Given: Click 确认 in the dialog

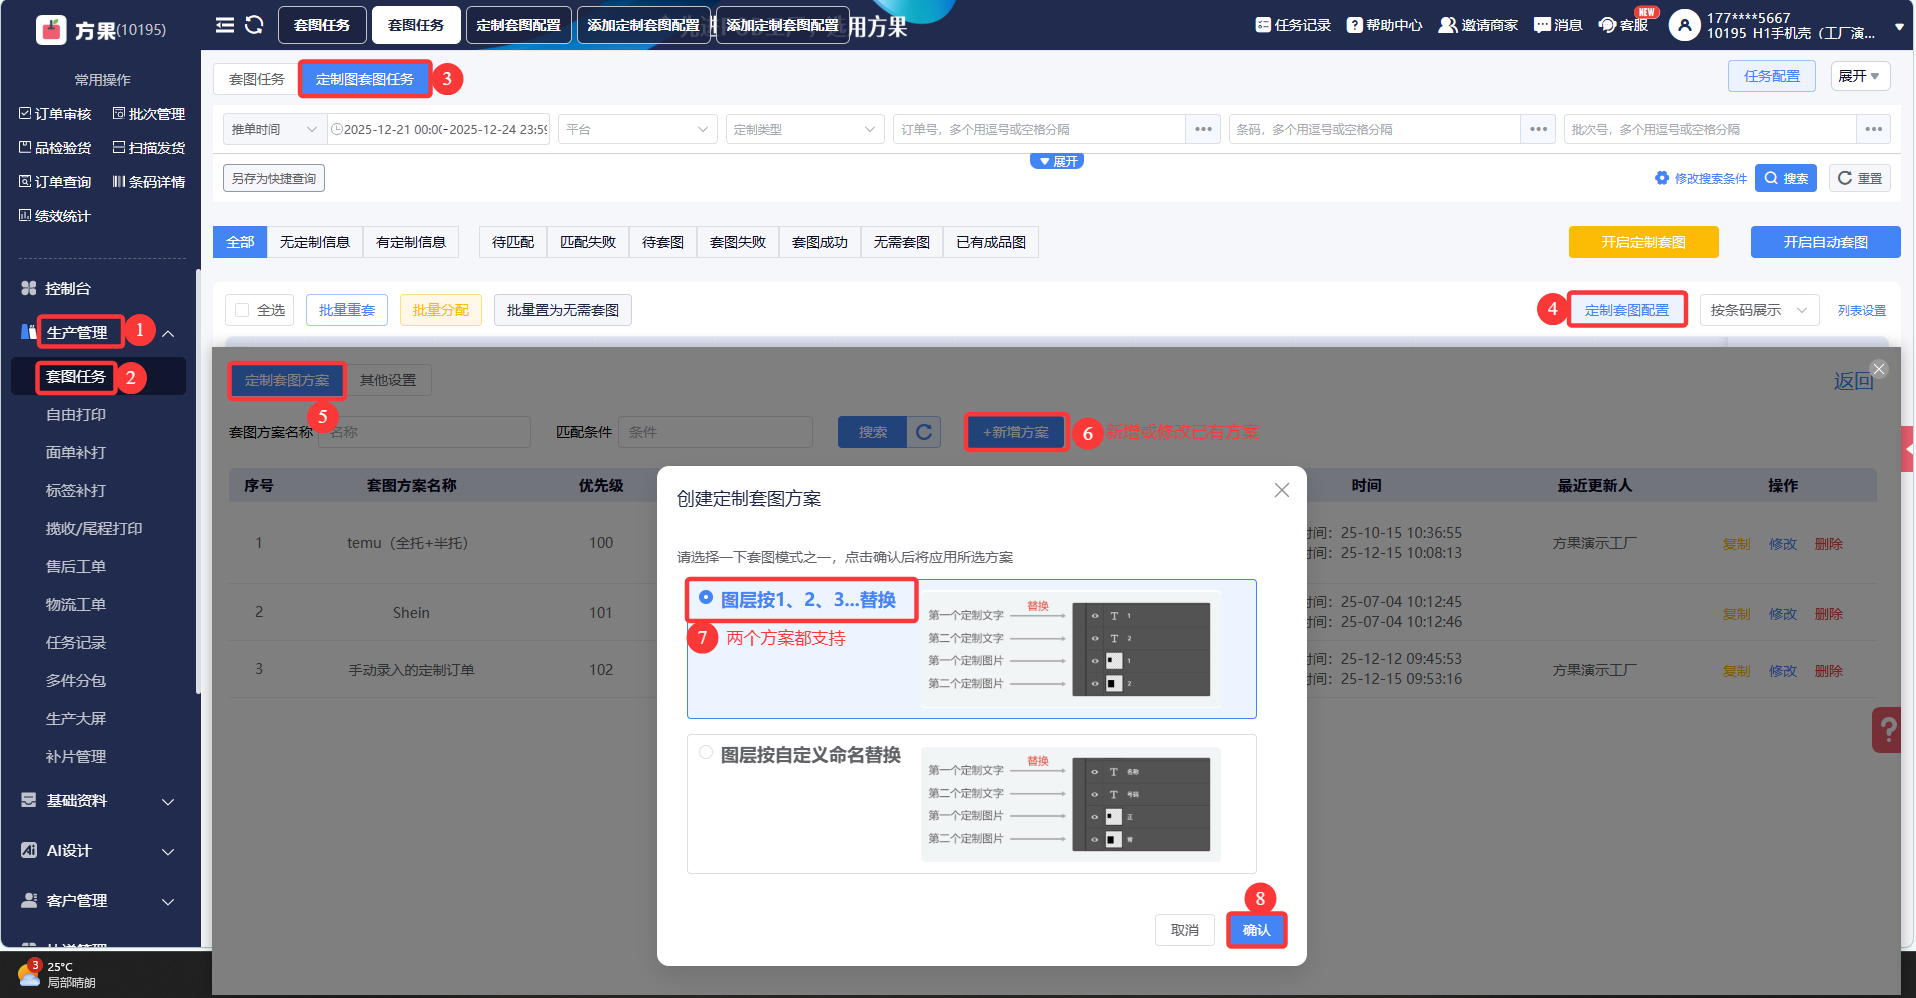Looking at the screenshot, I should coord(1256,930).
